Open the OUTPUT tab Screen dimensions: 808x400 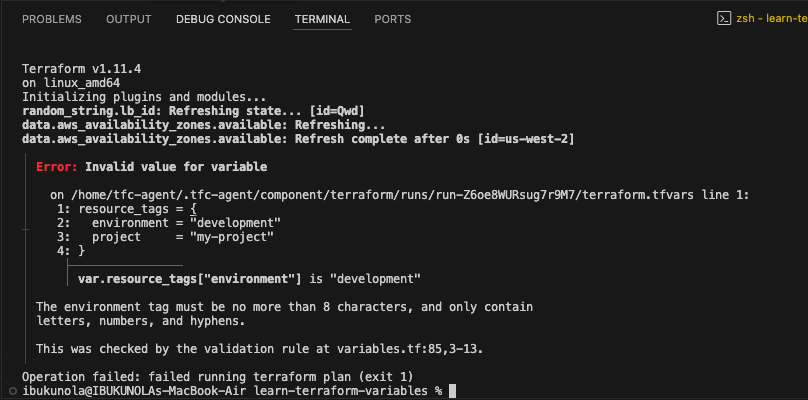click(x=129, y=20)
